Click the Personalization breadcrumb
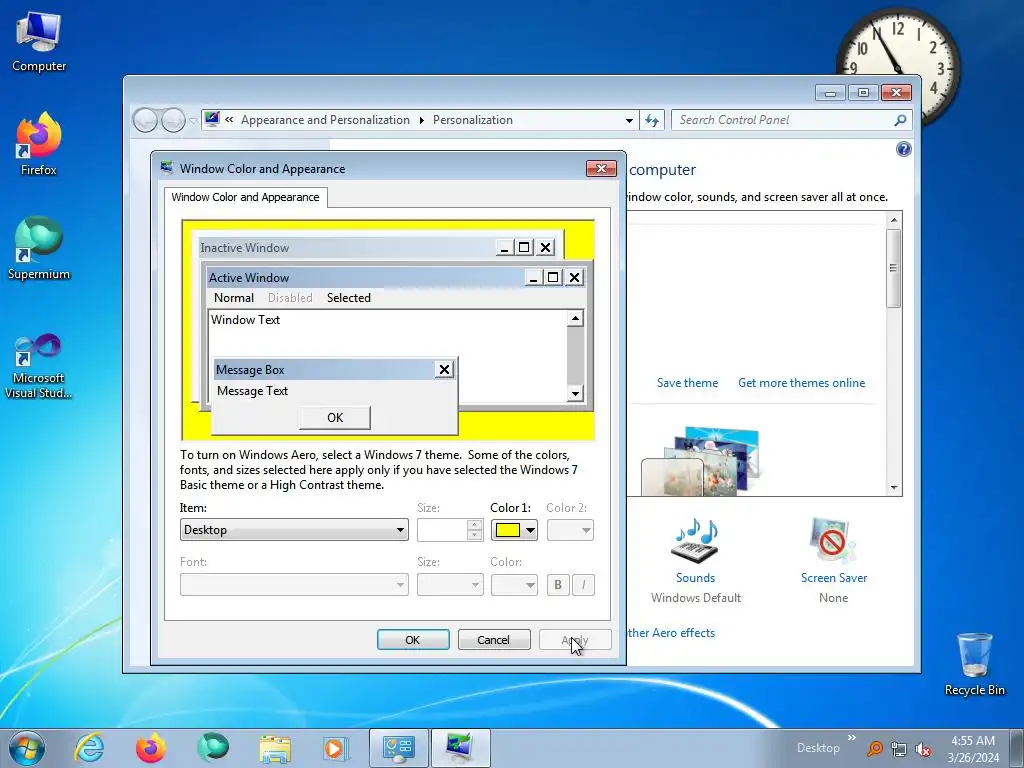Image resolution: width=1024 pixels, height=768 pixels. (473, 120)
